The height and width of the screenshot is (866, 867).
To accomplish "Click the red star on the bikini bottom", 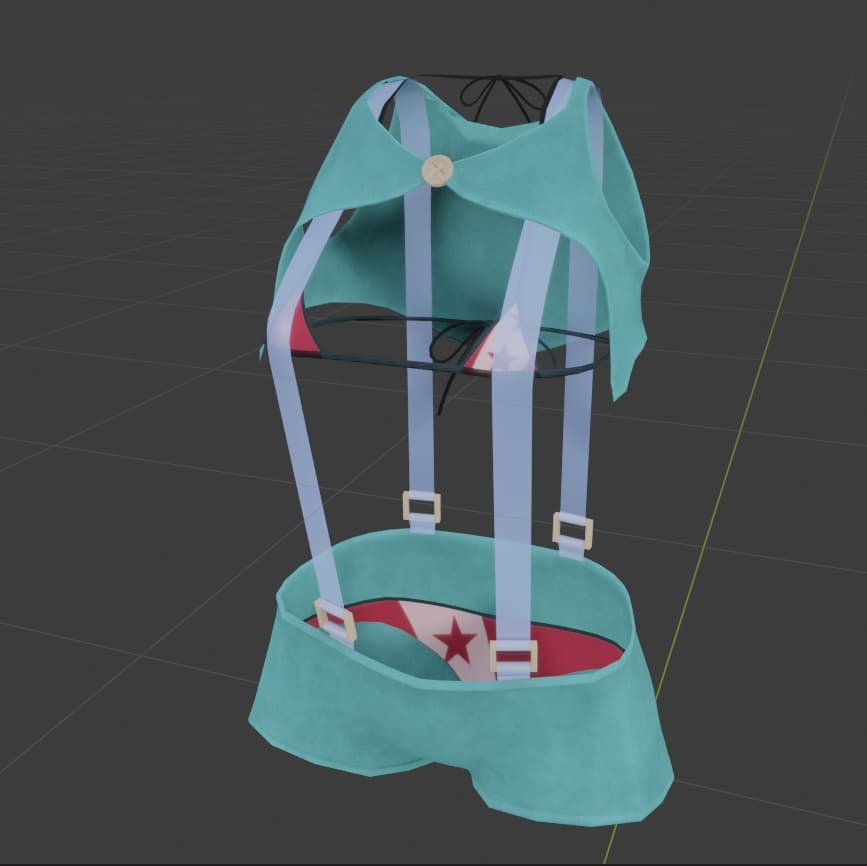I will pyautogui.click(x=456, y=639).
